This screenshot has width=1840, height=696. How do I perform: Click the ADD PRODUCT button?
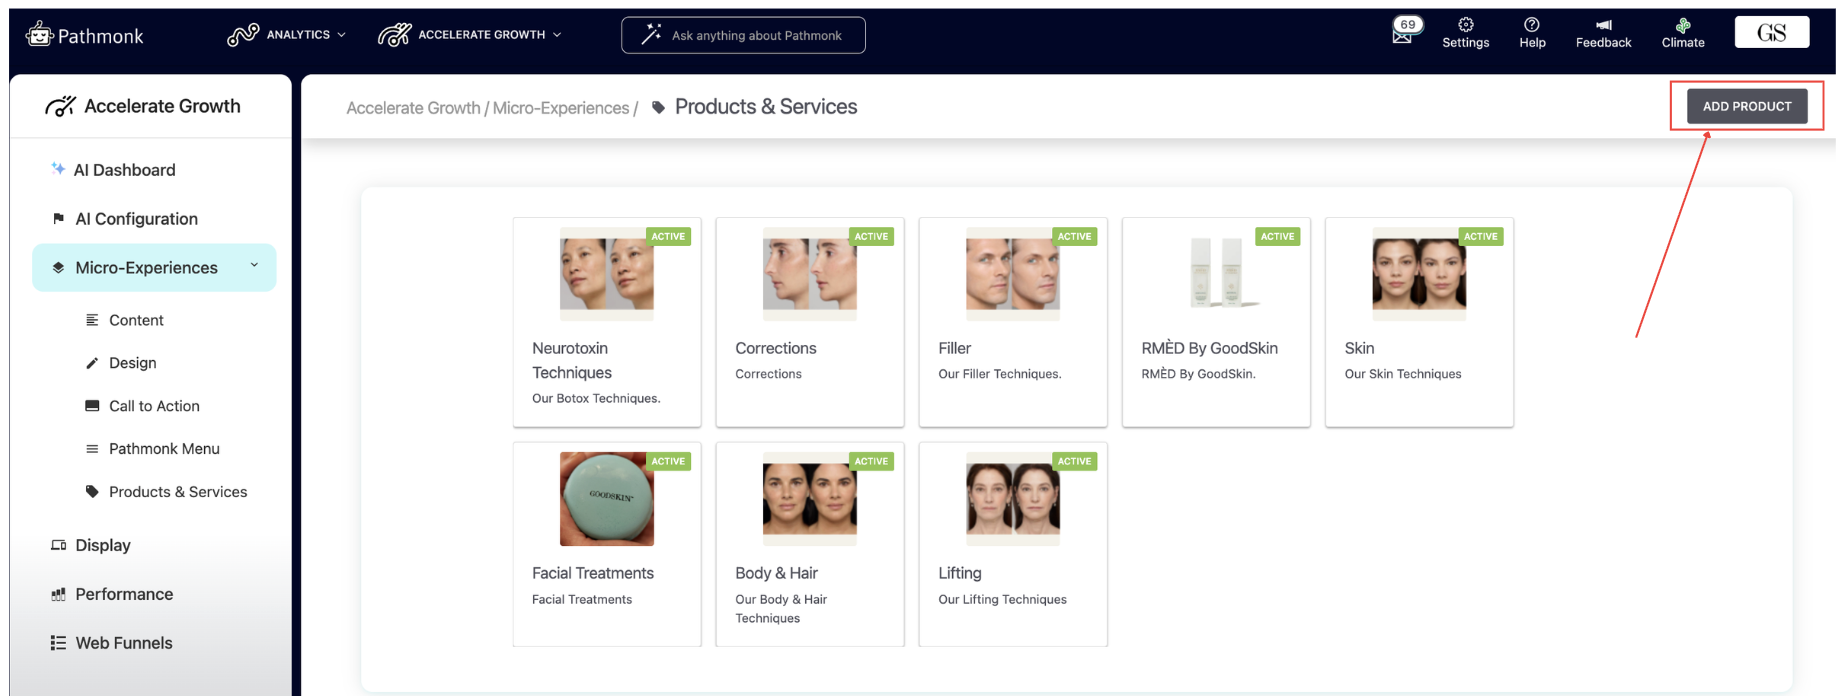(x=1747, y=106)
